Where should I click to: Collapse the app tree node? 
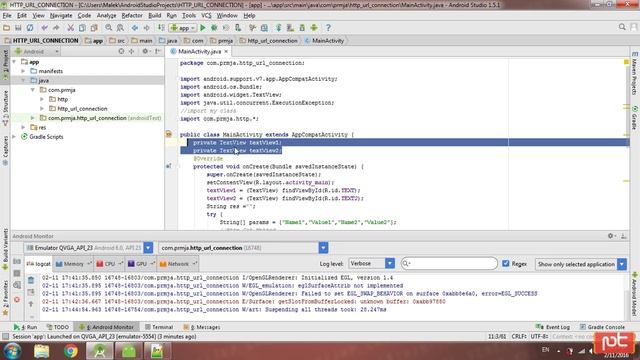click(x=14, y=62)
